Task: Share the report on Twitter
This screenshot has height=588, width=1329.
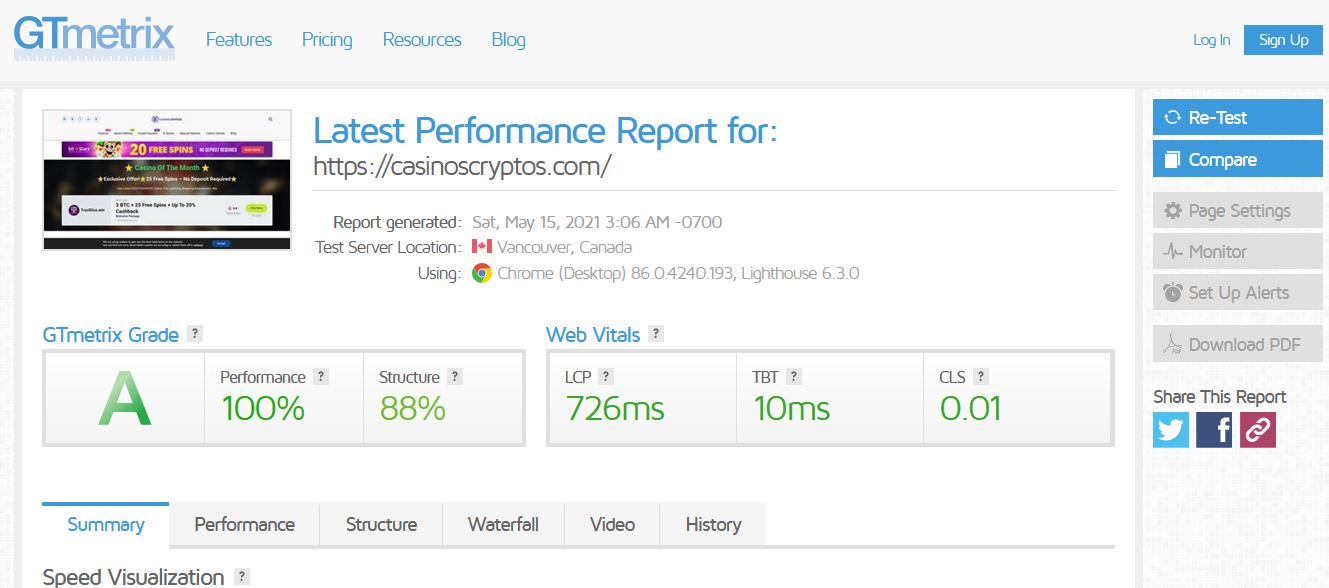Action: (1171, 430)
